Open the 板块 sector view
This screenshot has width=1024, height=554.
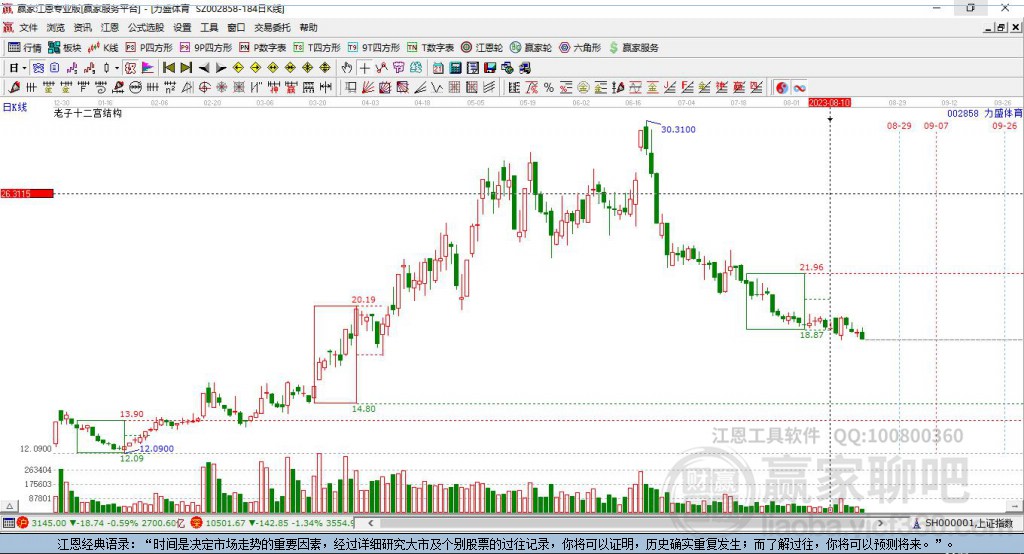pos(64,48)
